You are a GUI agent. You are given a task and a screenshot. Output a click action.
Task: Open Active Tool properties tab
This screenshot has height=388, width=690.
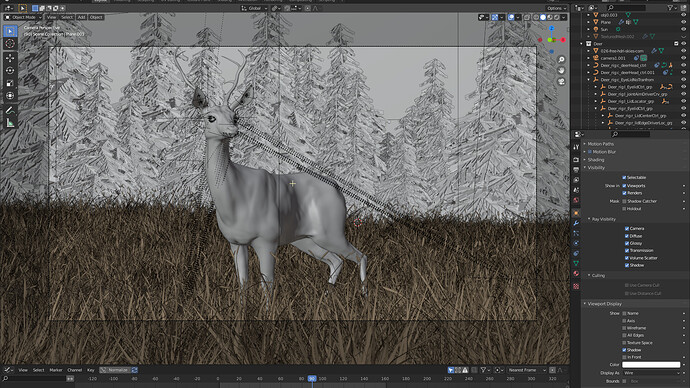pos(576,147)
